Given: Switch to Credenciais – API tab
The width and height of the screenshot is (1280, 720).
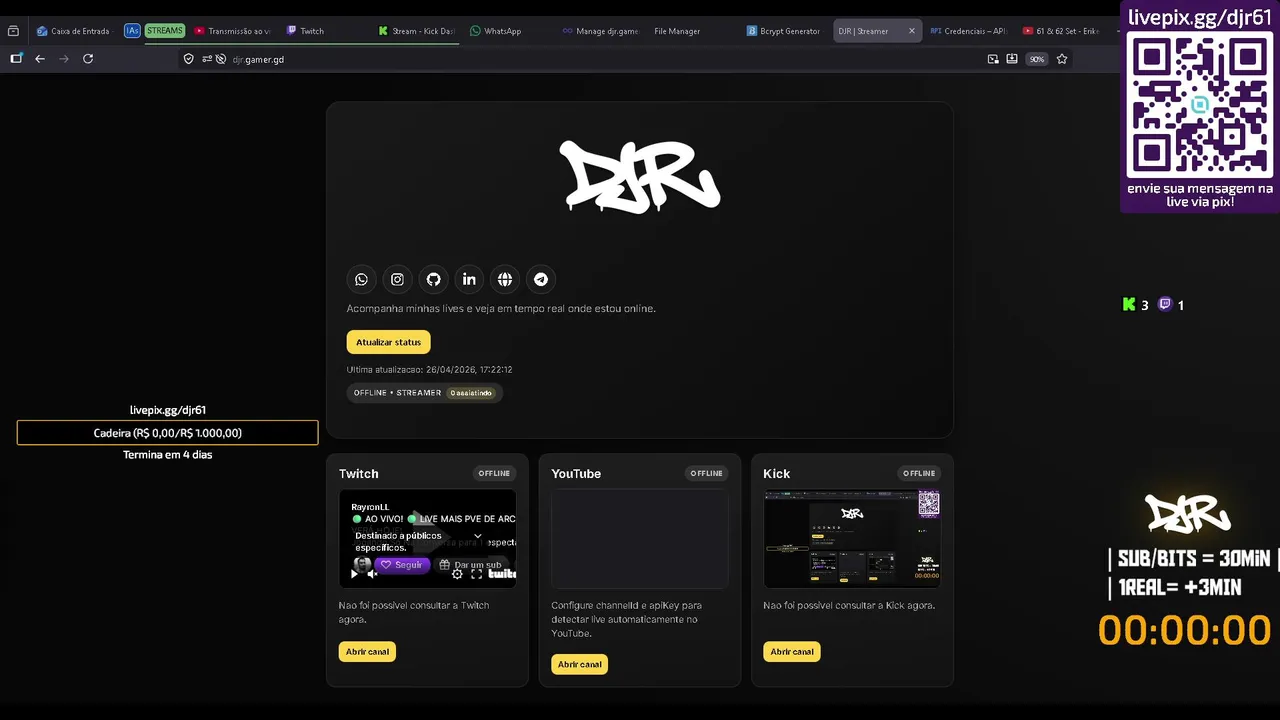Looking at the screenshot, I should pyautogui.click(x=967, y=31).
